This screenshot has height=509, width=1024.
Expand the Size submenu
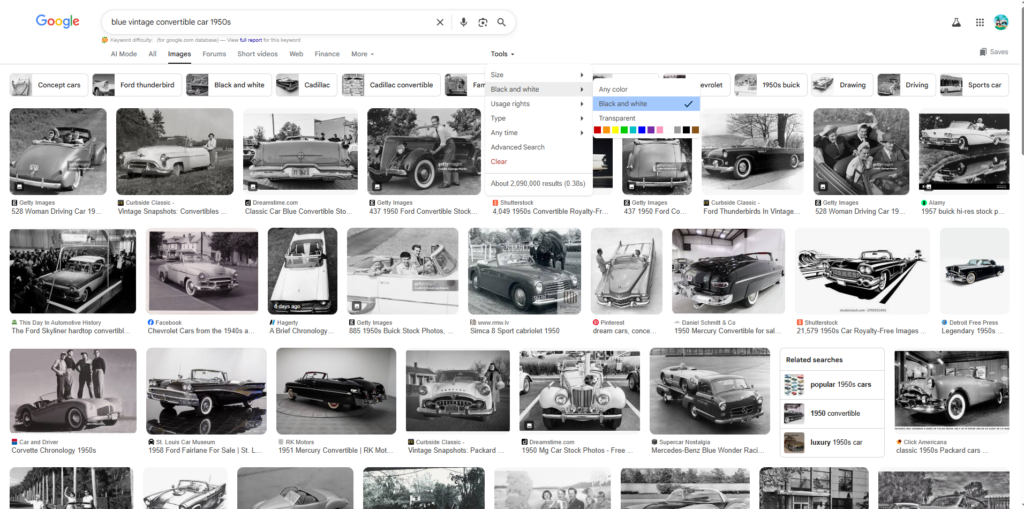coord(538,75)
